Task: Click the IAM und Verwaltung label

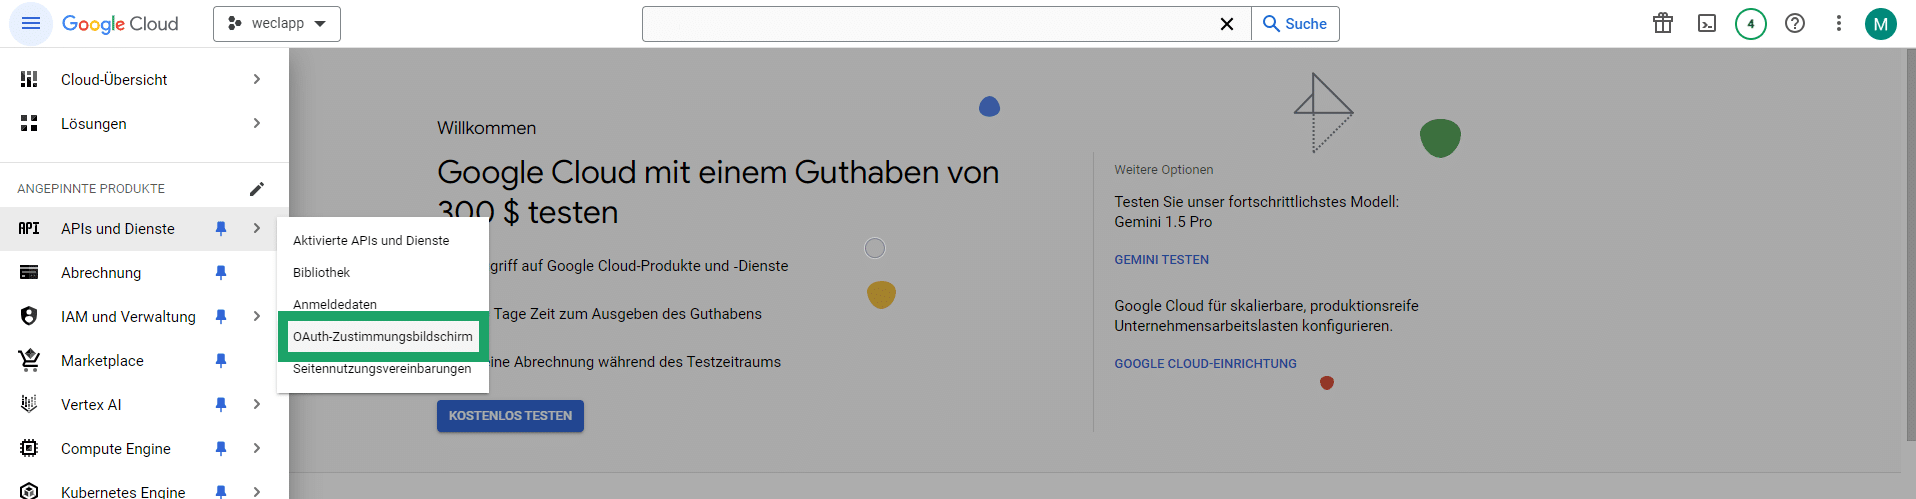Action: coord(128,316)
